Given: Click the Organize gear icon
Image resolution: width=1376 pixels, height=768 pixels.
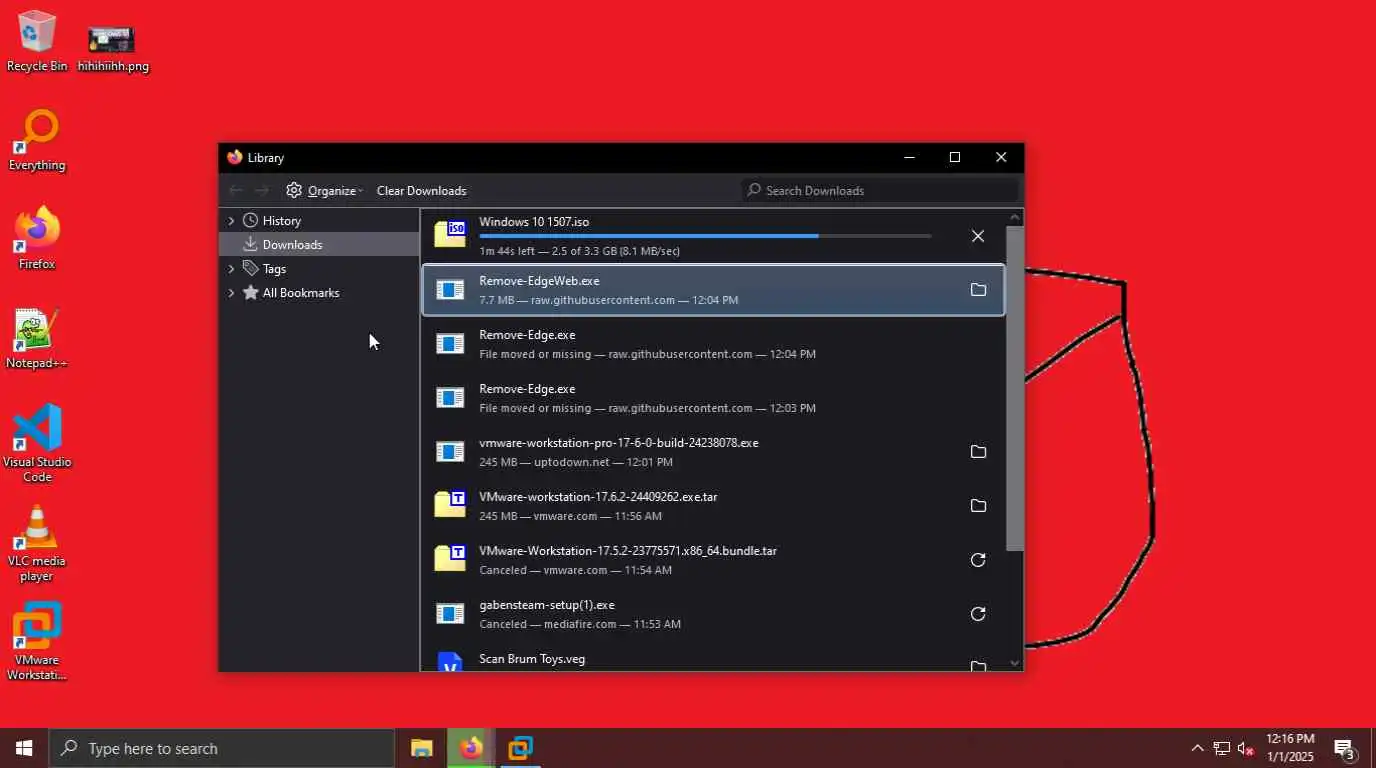Looking at the screenshot, I should (294, 190).
